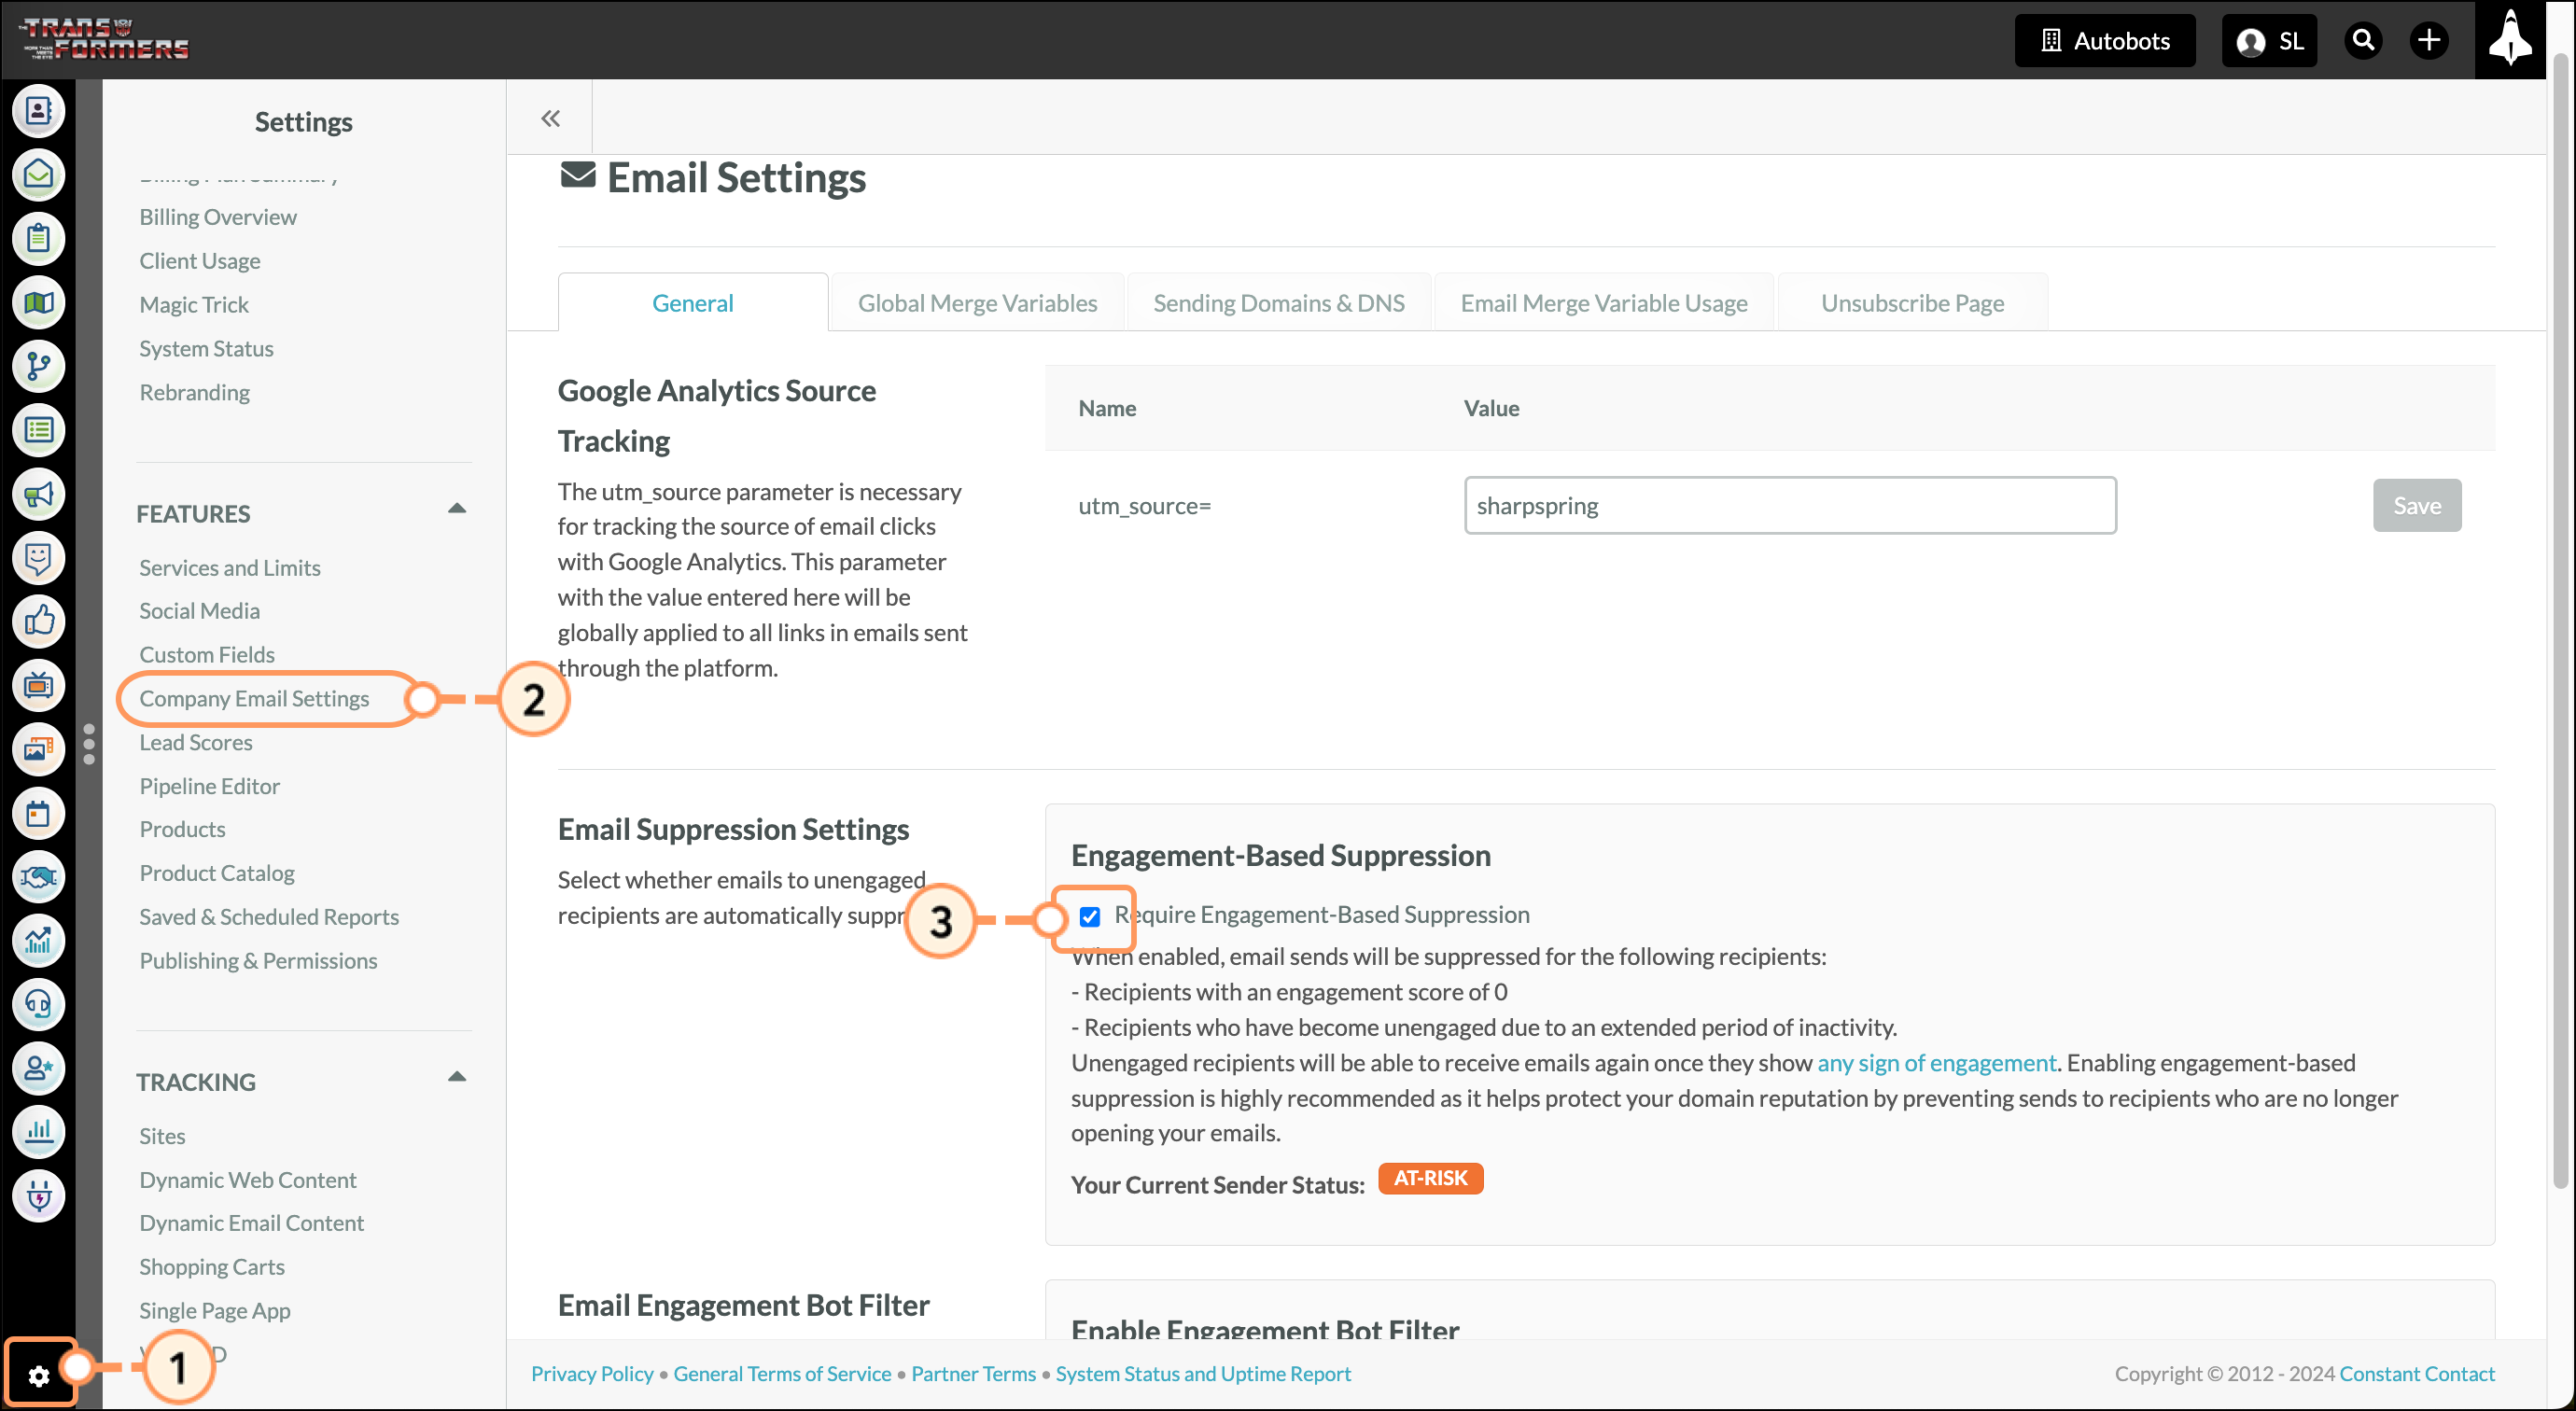The image size is (2576, 1411).
Task: Open the bar chart reports icon
Action: (38, 1132)
